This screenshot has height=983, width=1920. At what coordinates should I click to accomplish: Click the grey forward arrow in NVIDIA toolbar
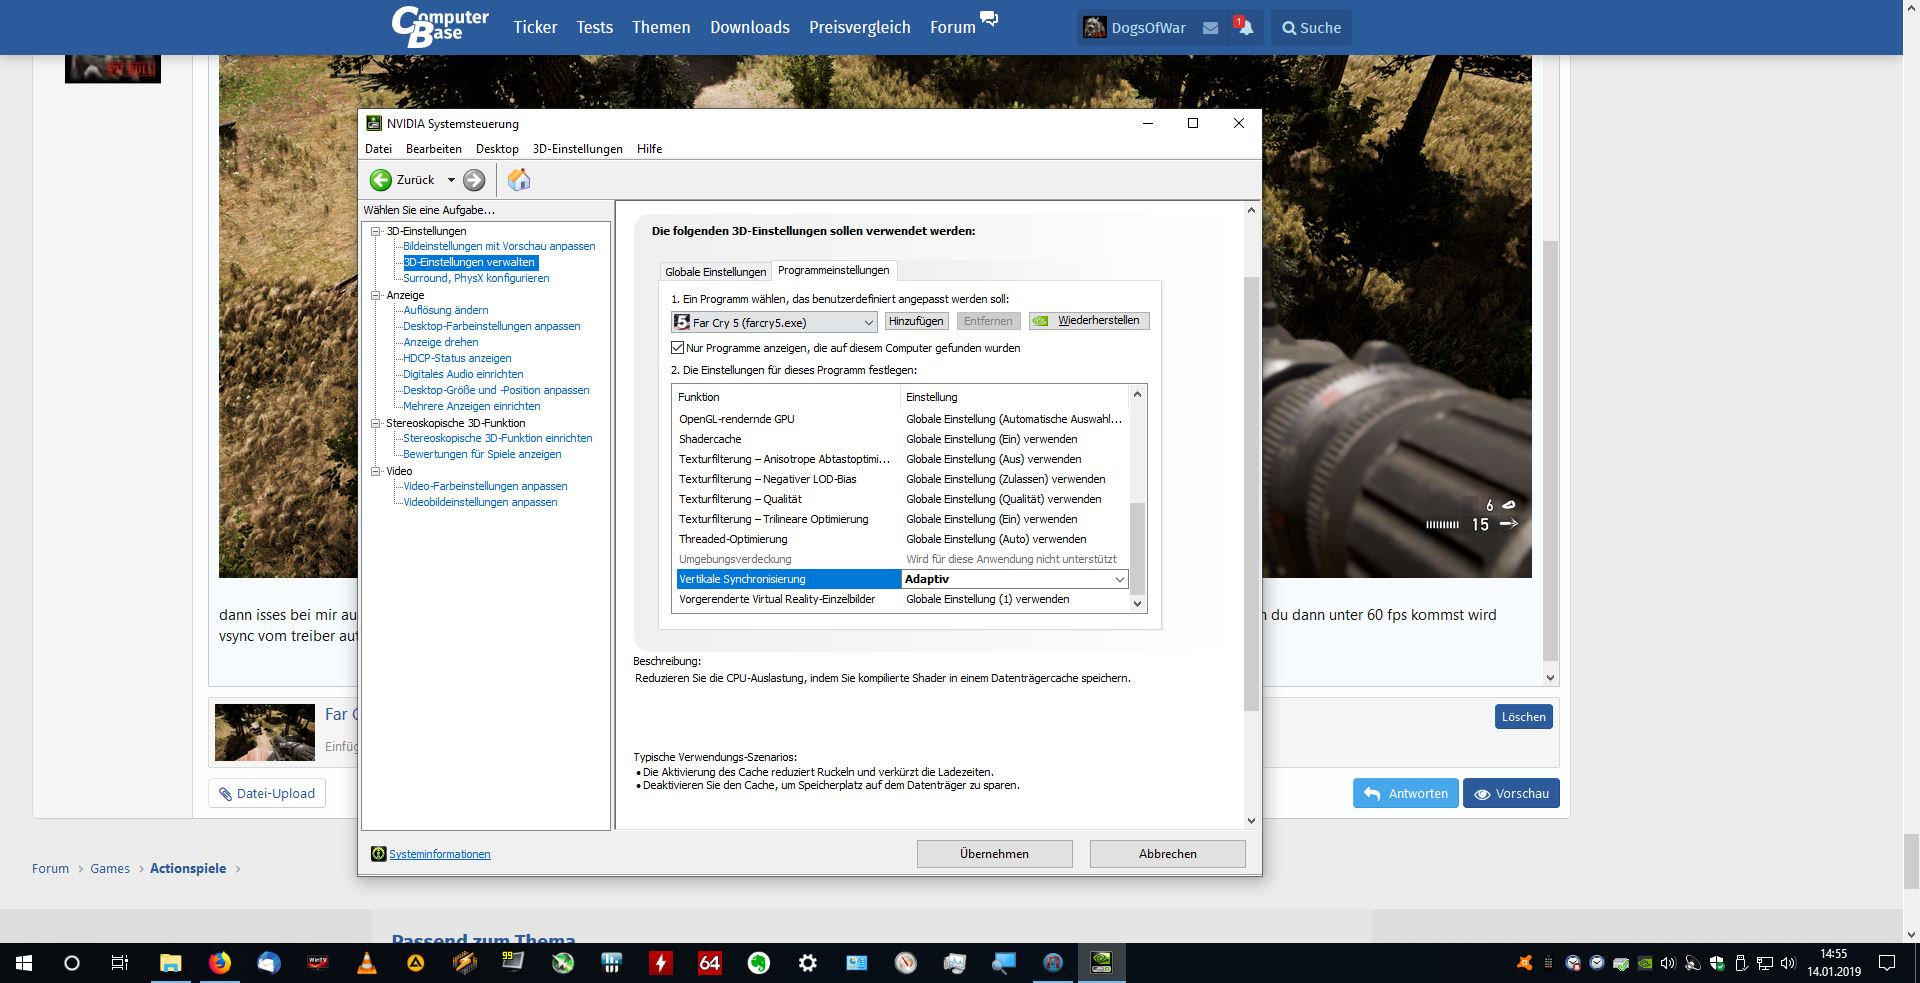tap(474, 180)
